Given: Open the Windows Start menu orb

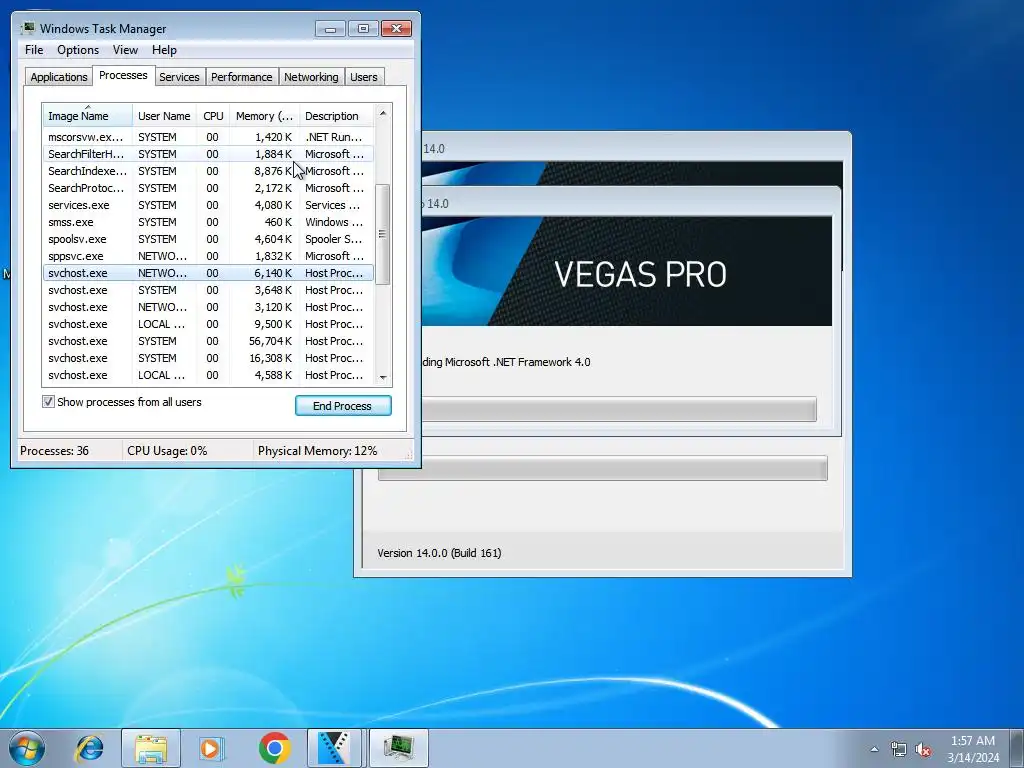Looking at the screenshot, I should click(x=26, y=748).
